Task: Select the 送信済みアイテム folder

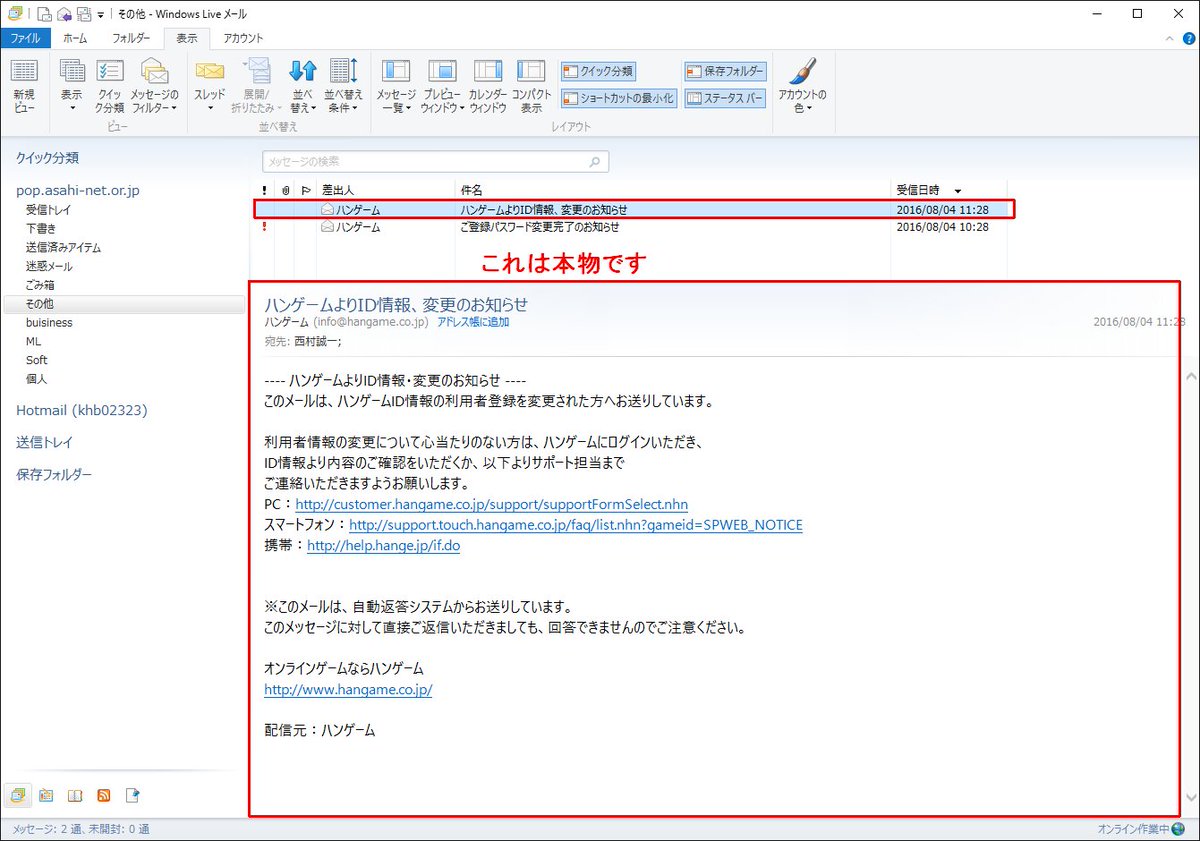Action: [x=63, y=247]
